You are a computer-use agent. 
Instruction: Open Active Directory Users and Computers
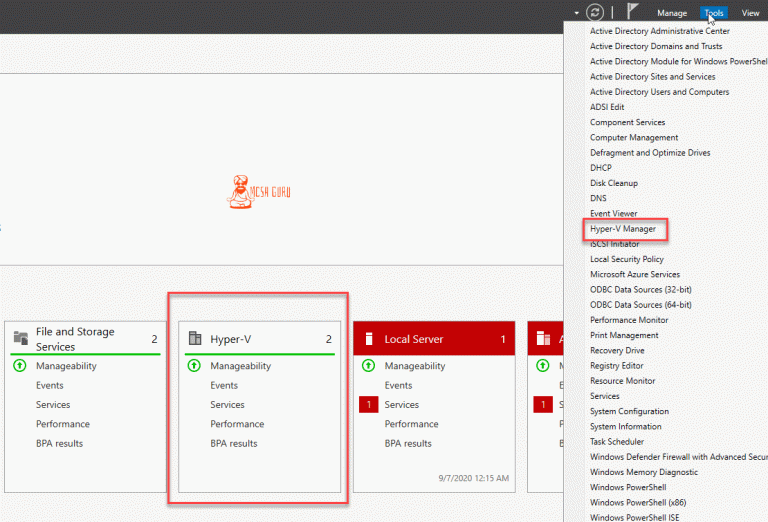[x=659, y=92]
